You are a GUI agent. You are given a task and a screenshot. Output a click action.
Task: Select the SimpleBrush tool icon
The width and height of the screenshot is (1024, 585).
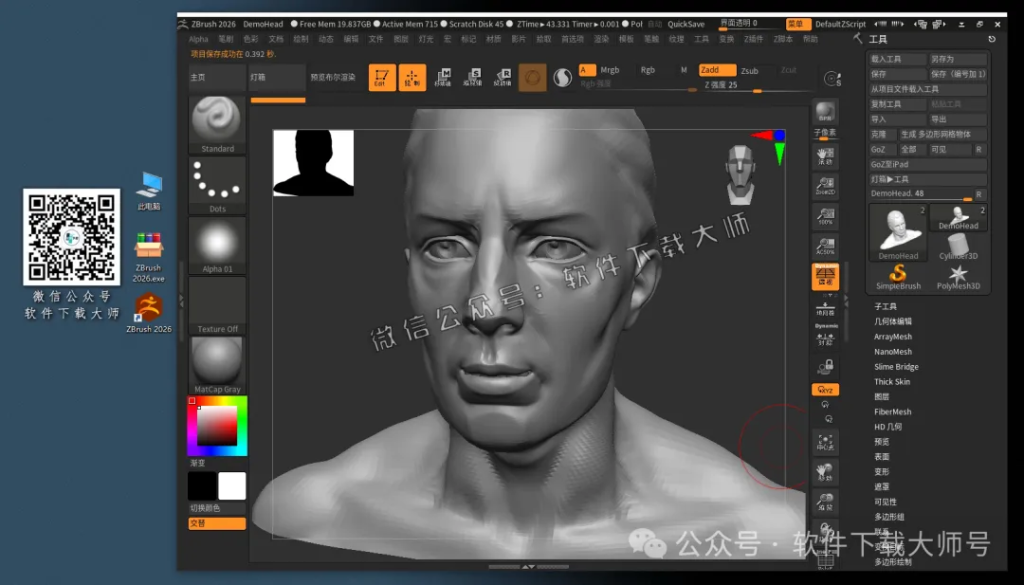coord(898,272)
